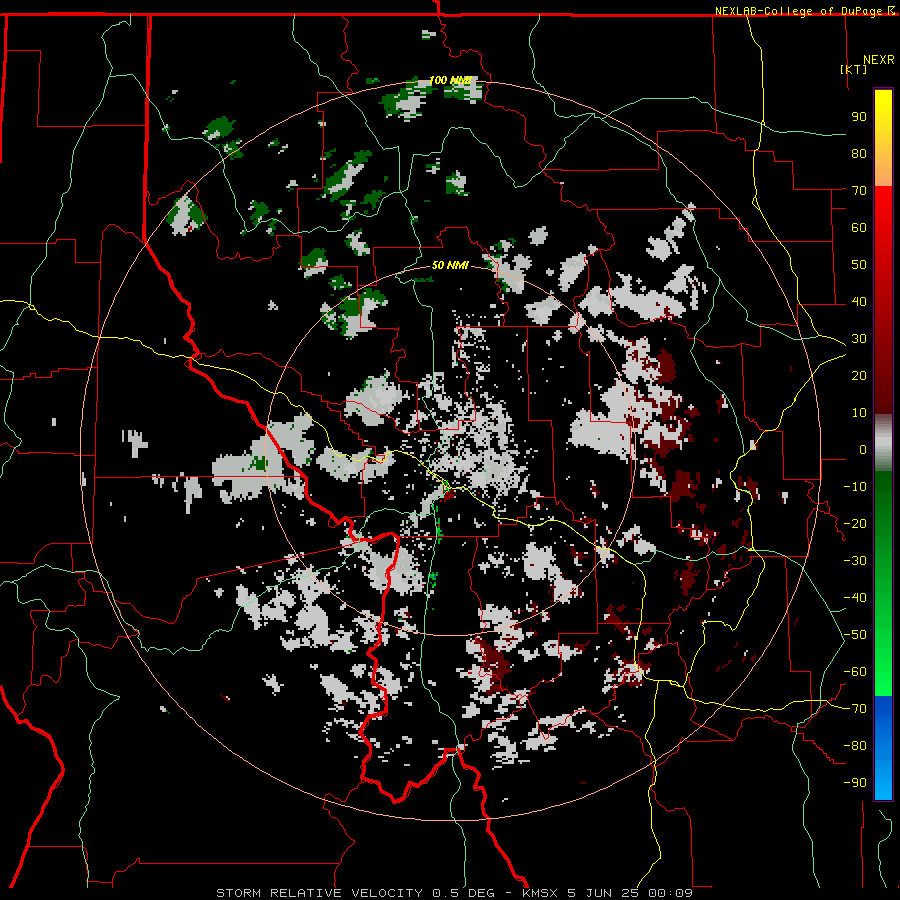The image size is (900, 900).
Task: Click the 70 value on the velocity scale
Action: point(859,191)
